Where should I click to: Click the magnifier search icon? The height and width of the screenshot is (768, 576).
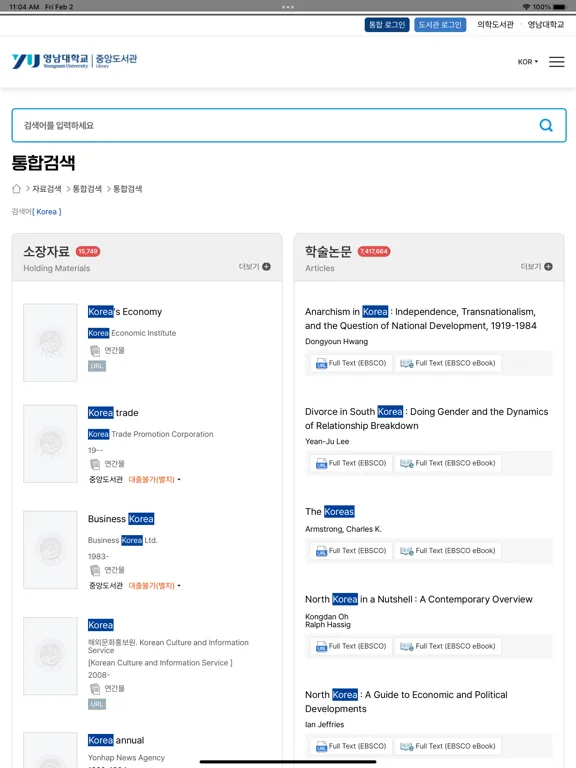546,125
